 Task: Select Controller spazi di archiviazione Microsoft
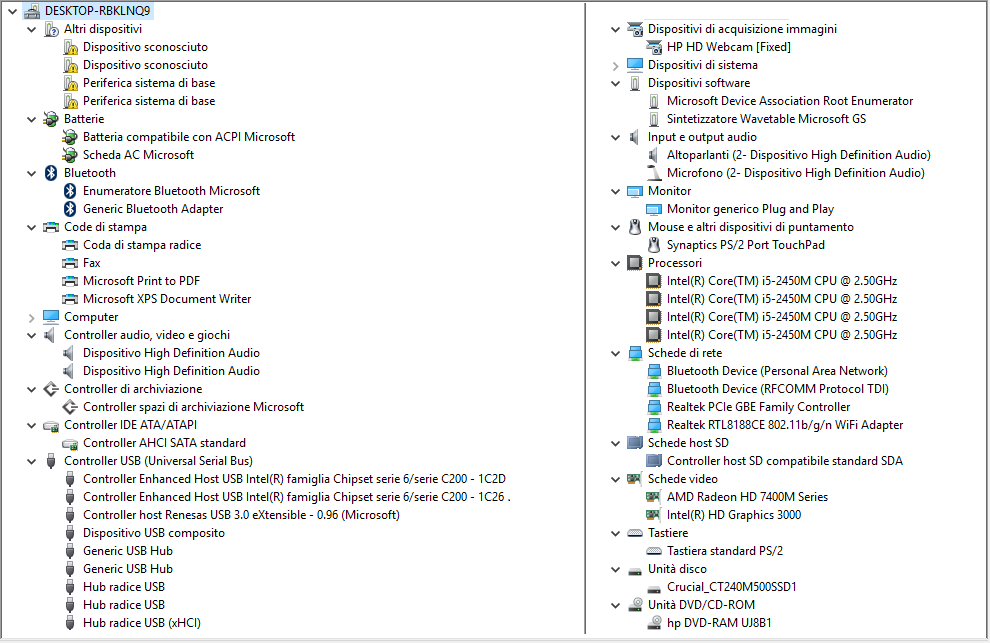pos(193,407)
